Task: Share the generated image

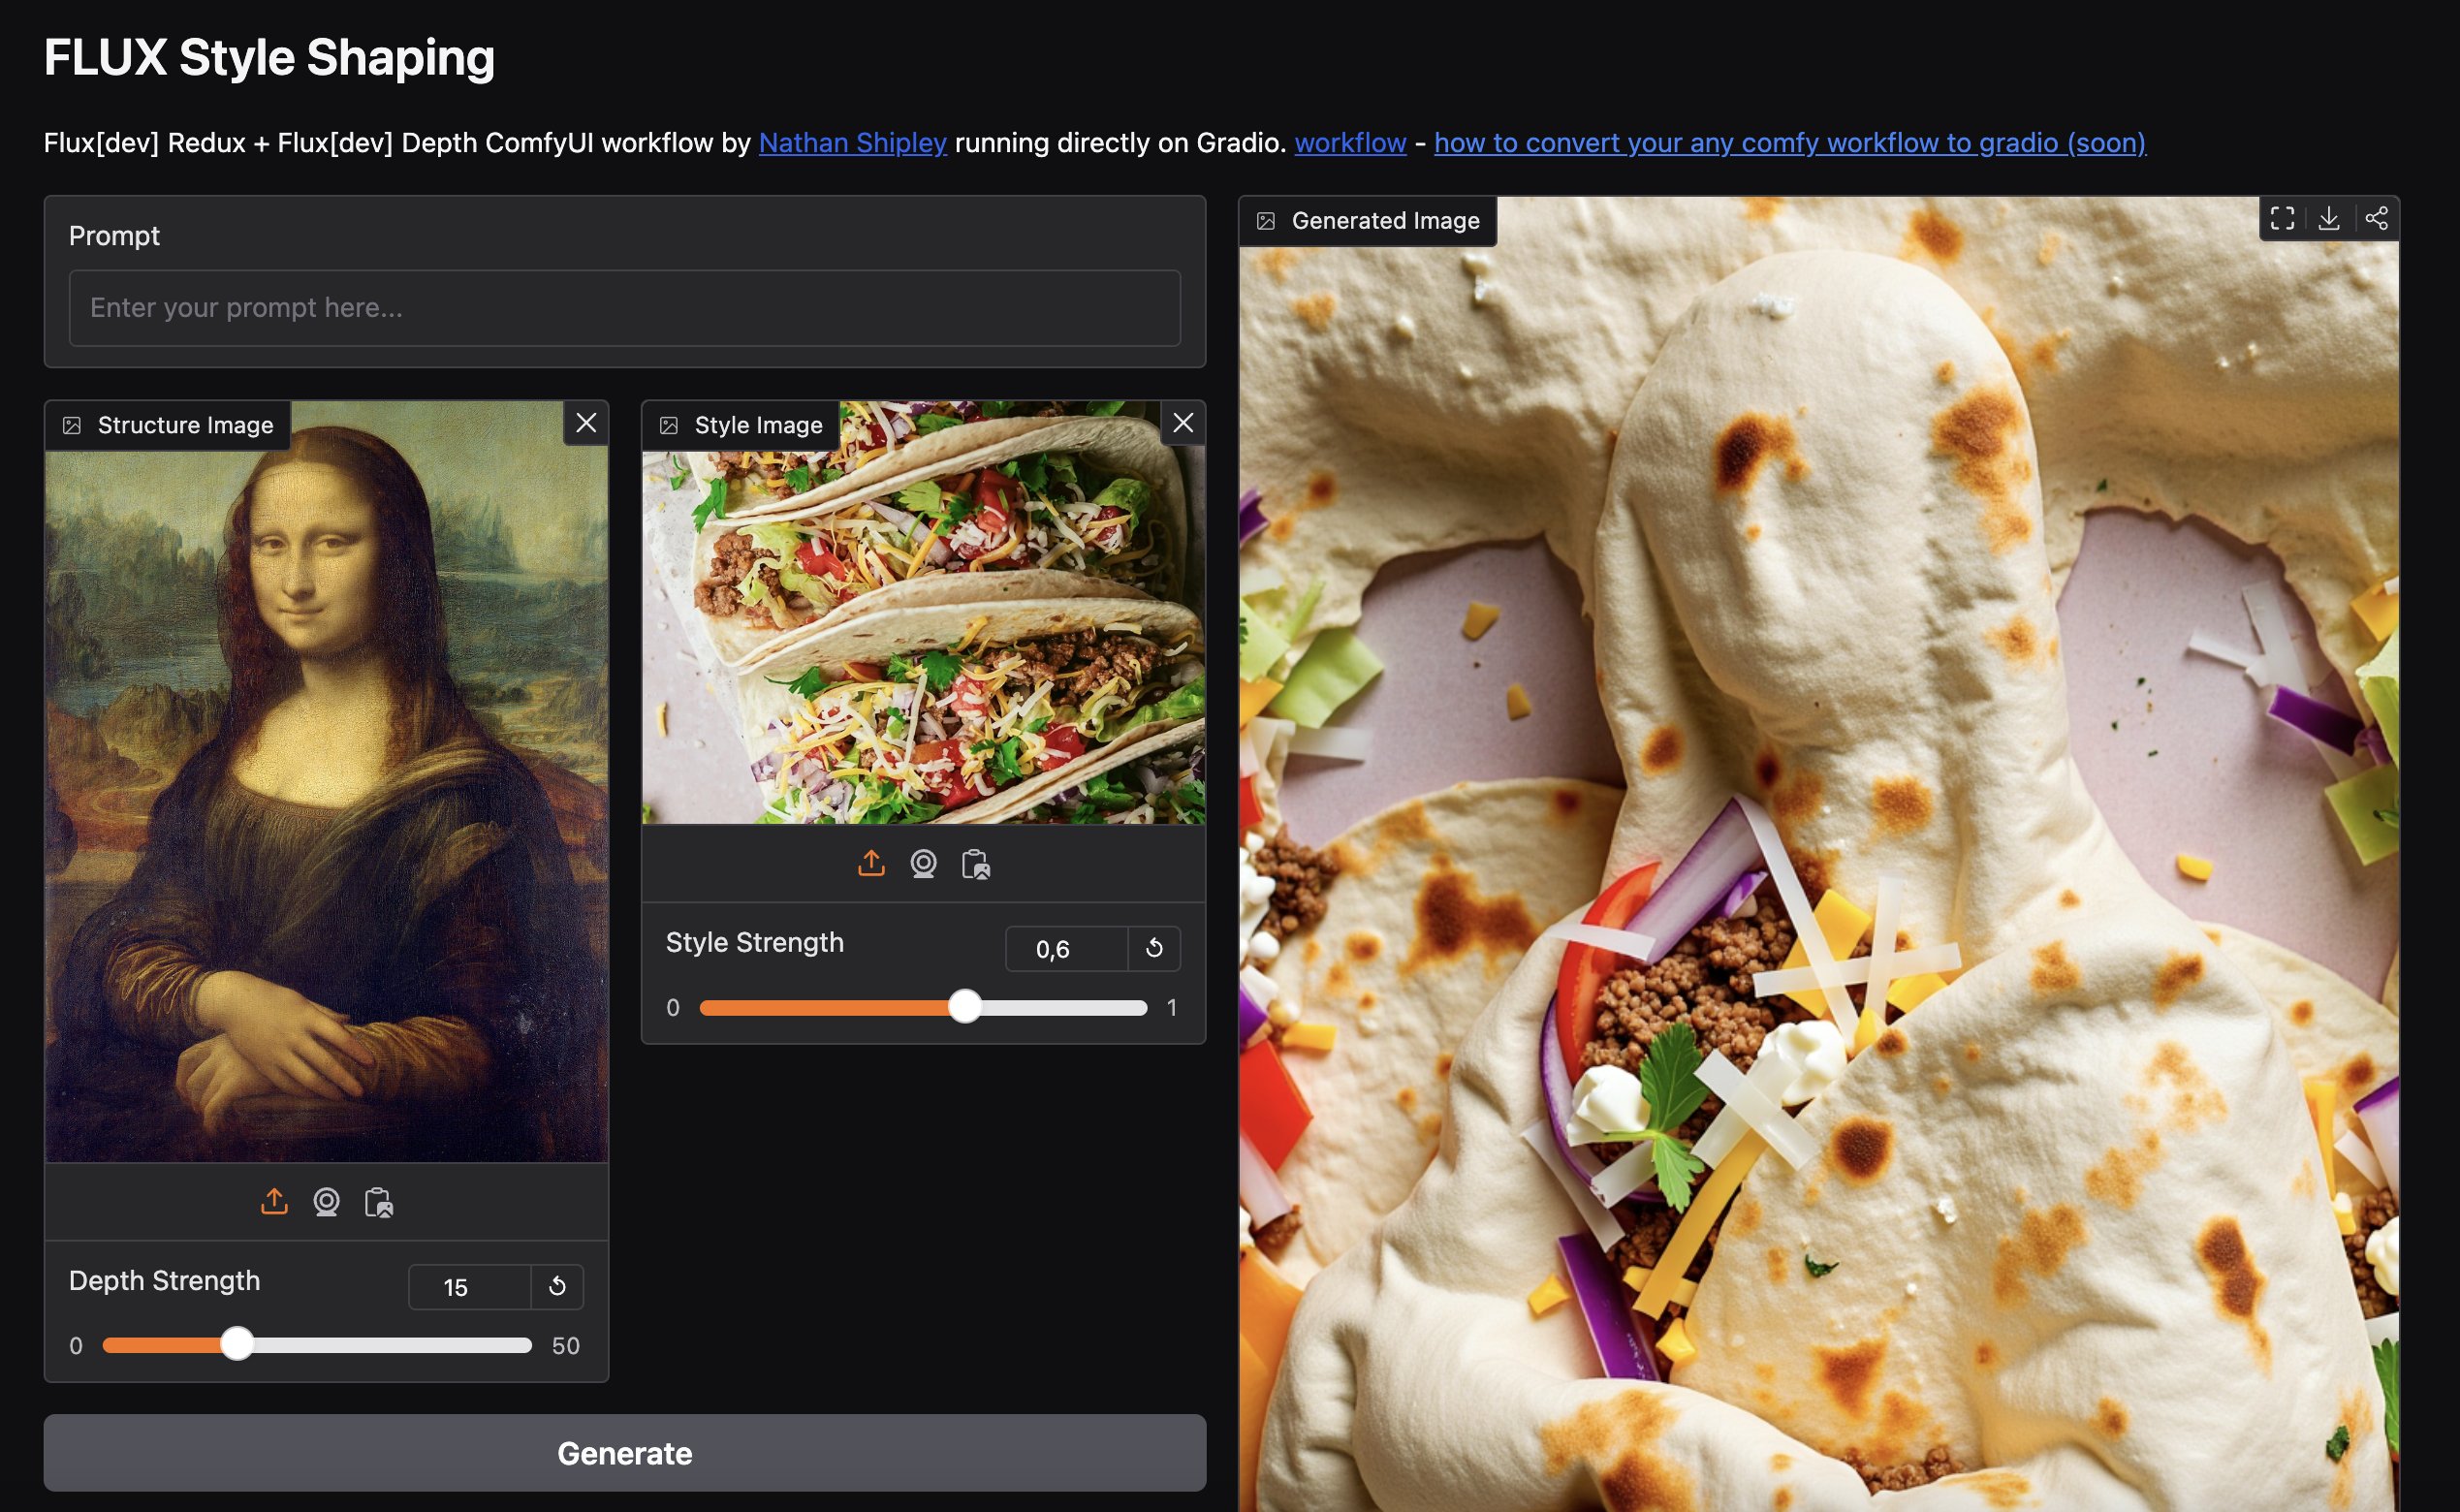Action: coord(2376,218)
